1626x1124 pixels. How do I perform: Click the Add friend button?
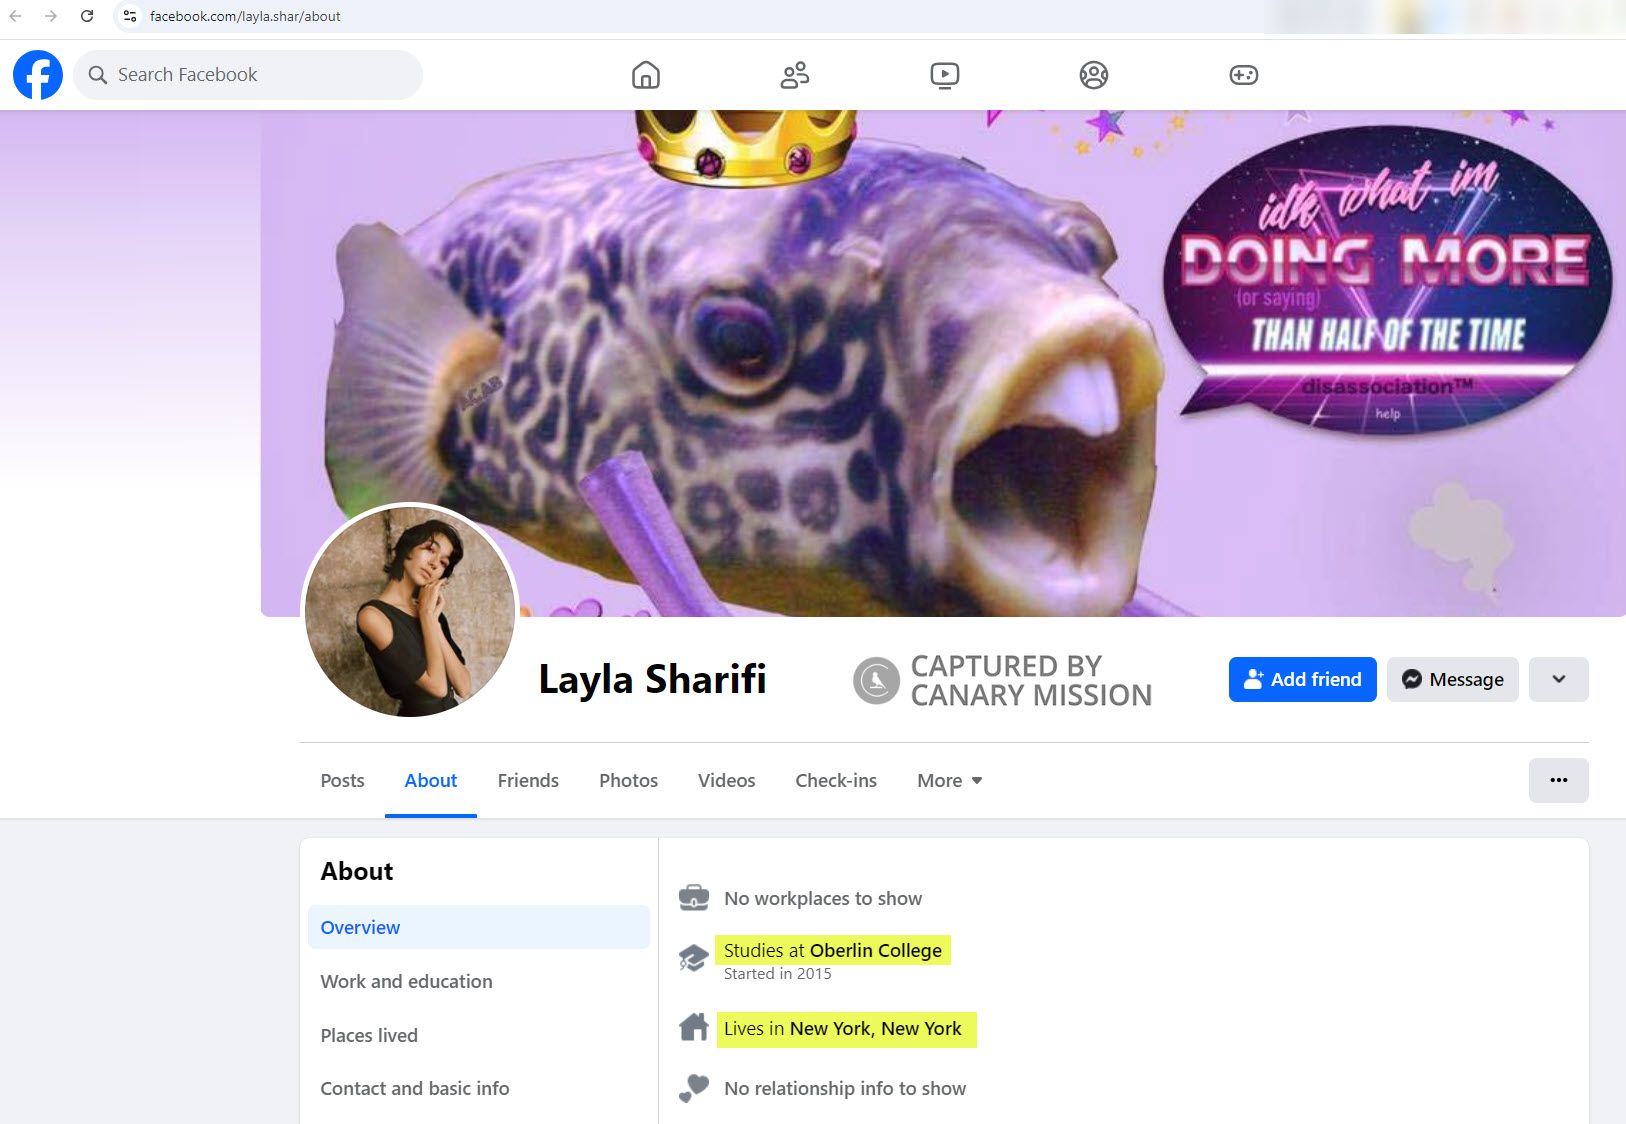coord(1302,679)
